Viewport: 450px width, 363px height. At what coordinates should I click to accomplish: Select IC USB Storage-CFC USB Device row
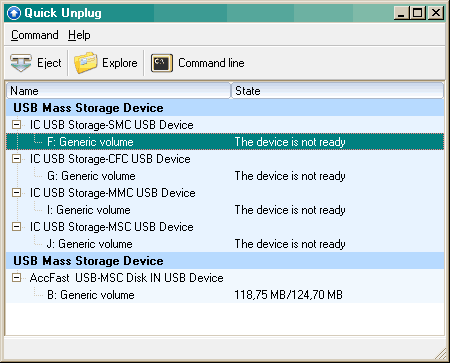(x=225, y=159)
